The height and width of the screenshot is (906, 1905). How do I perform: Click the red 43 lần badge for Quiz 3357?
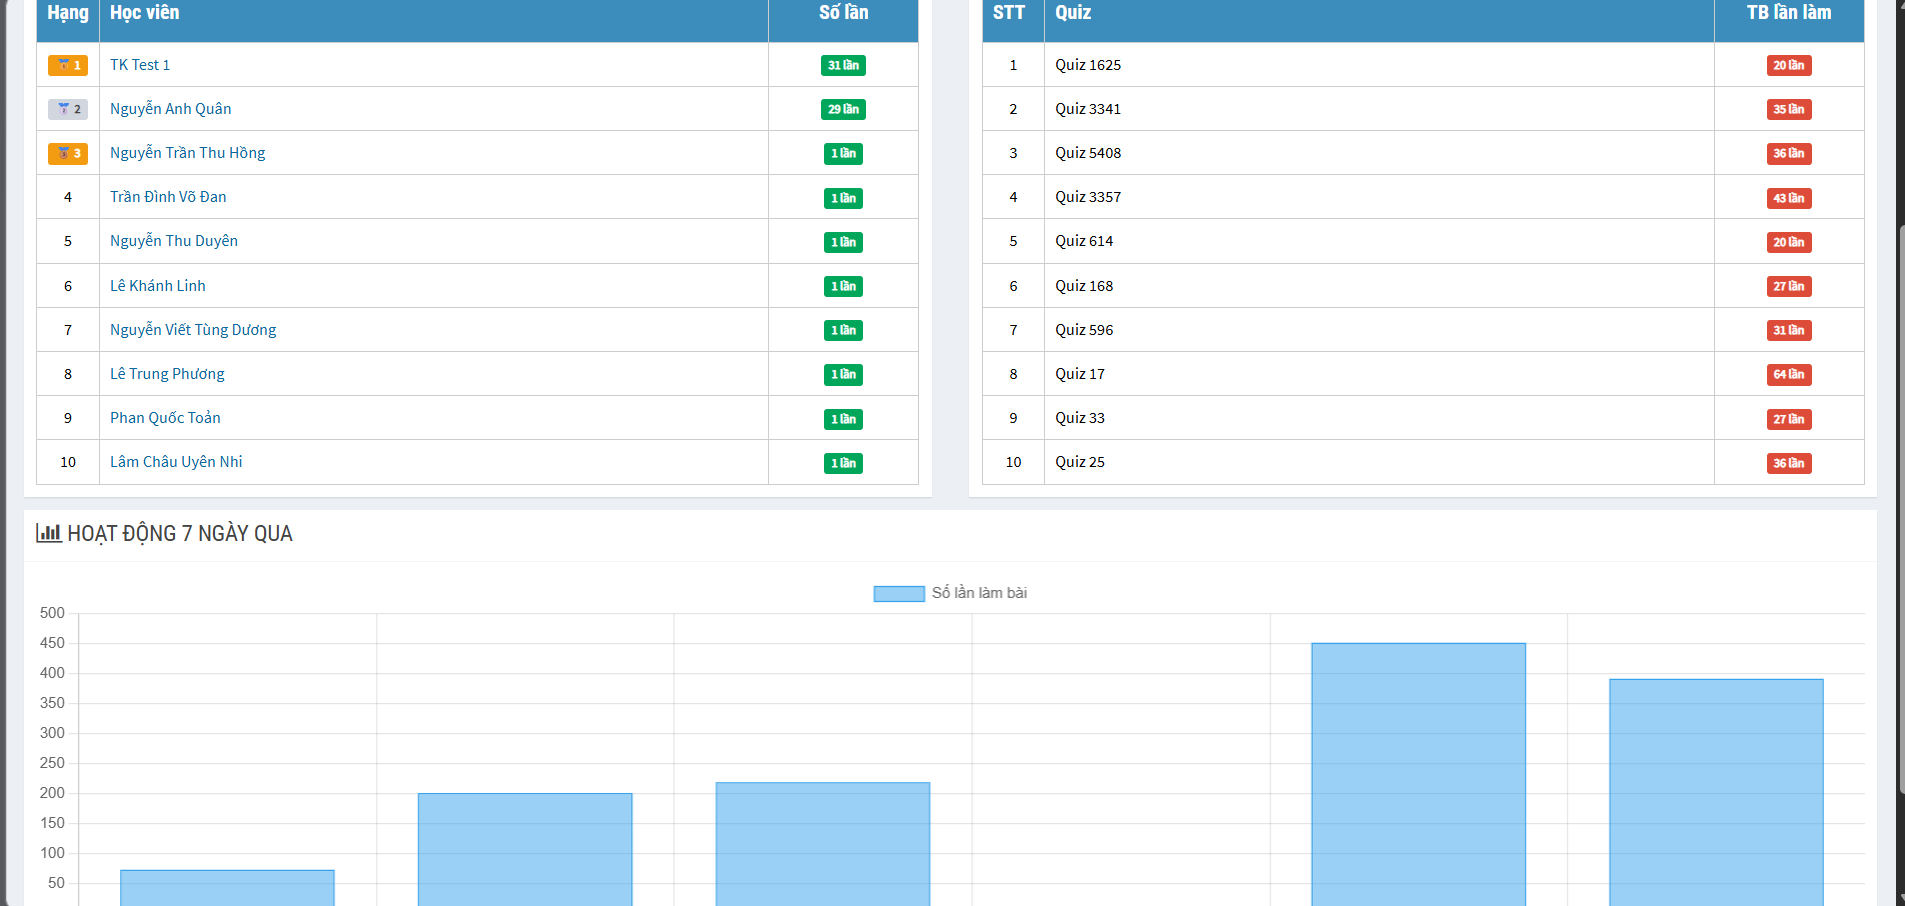(1788, 199)
